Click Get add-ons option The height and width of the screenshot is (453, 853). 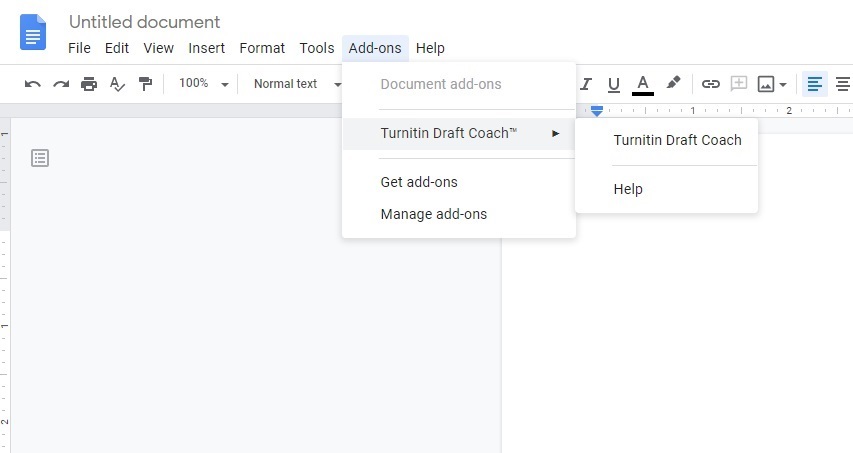[x=419, y=182]
